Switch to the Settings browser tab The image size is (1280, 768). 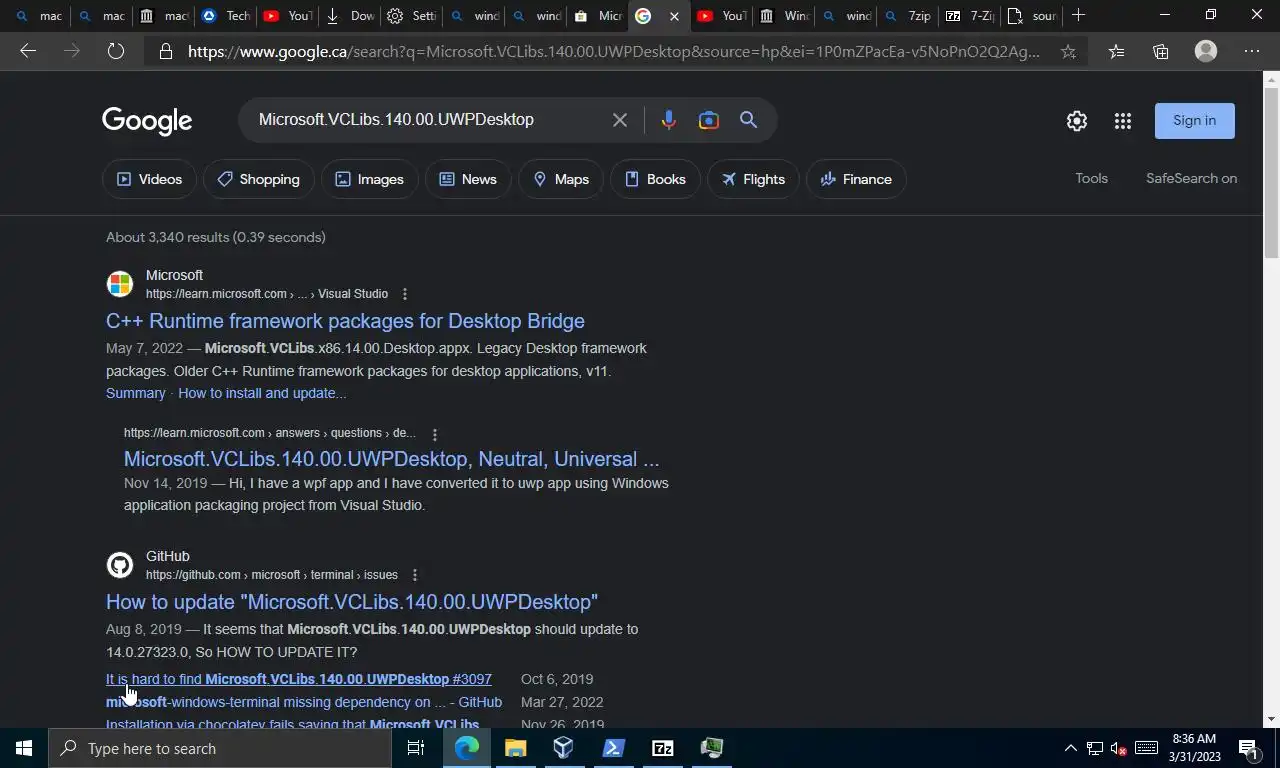click(x=412, y=15)
